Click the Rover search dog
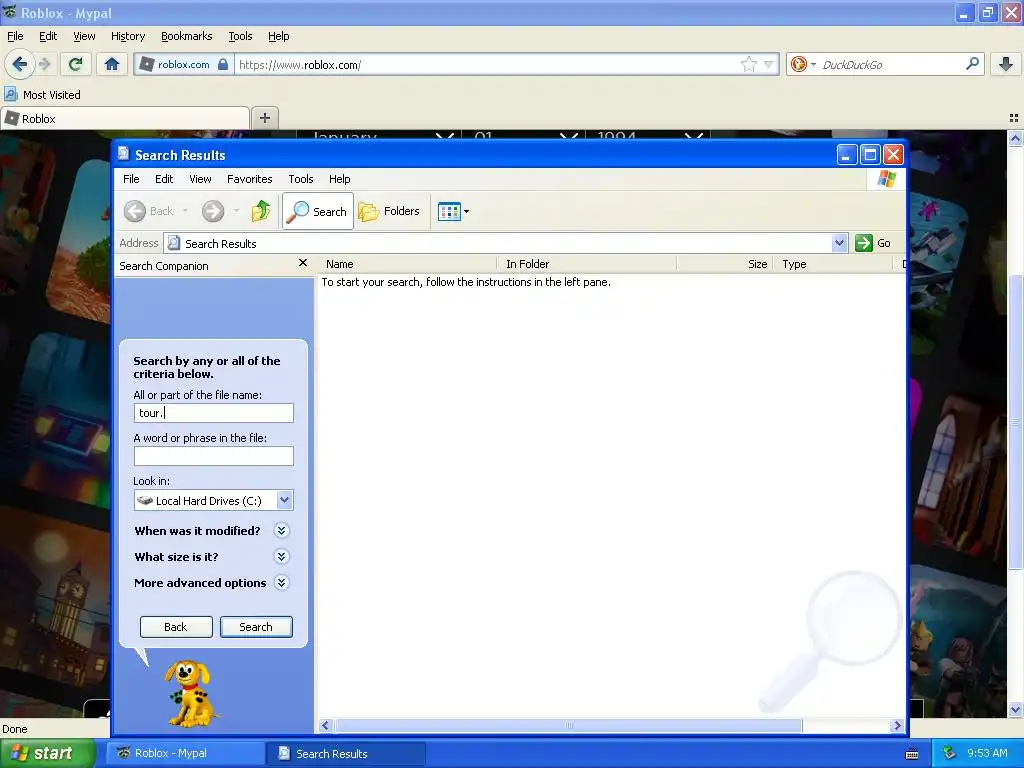 (x=190, y=694)
